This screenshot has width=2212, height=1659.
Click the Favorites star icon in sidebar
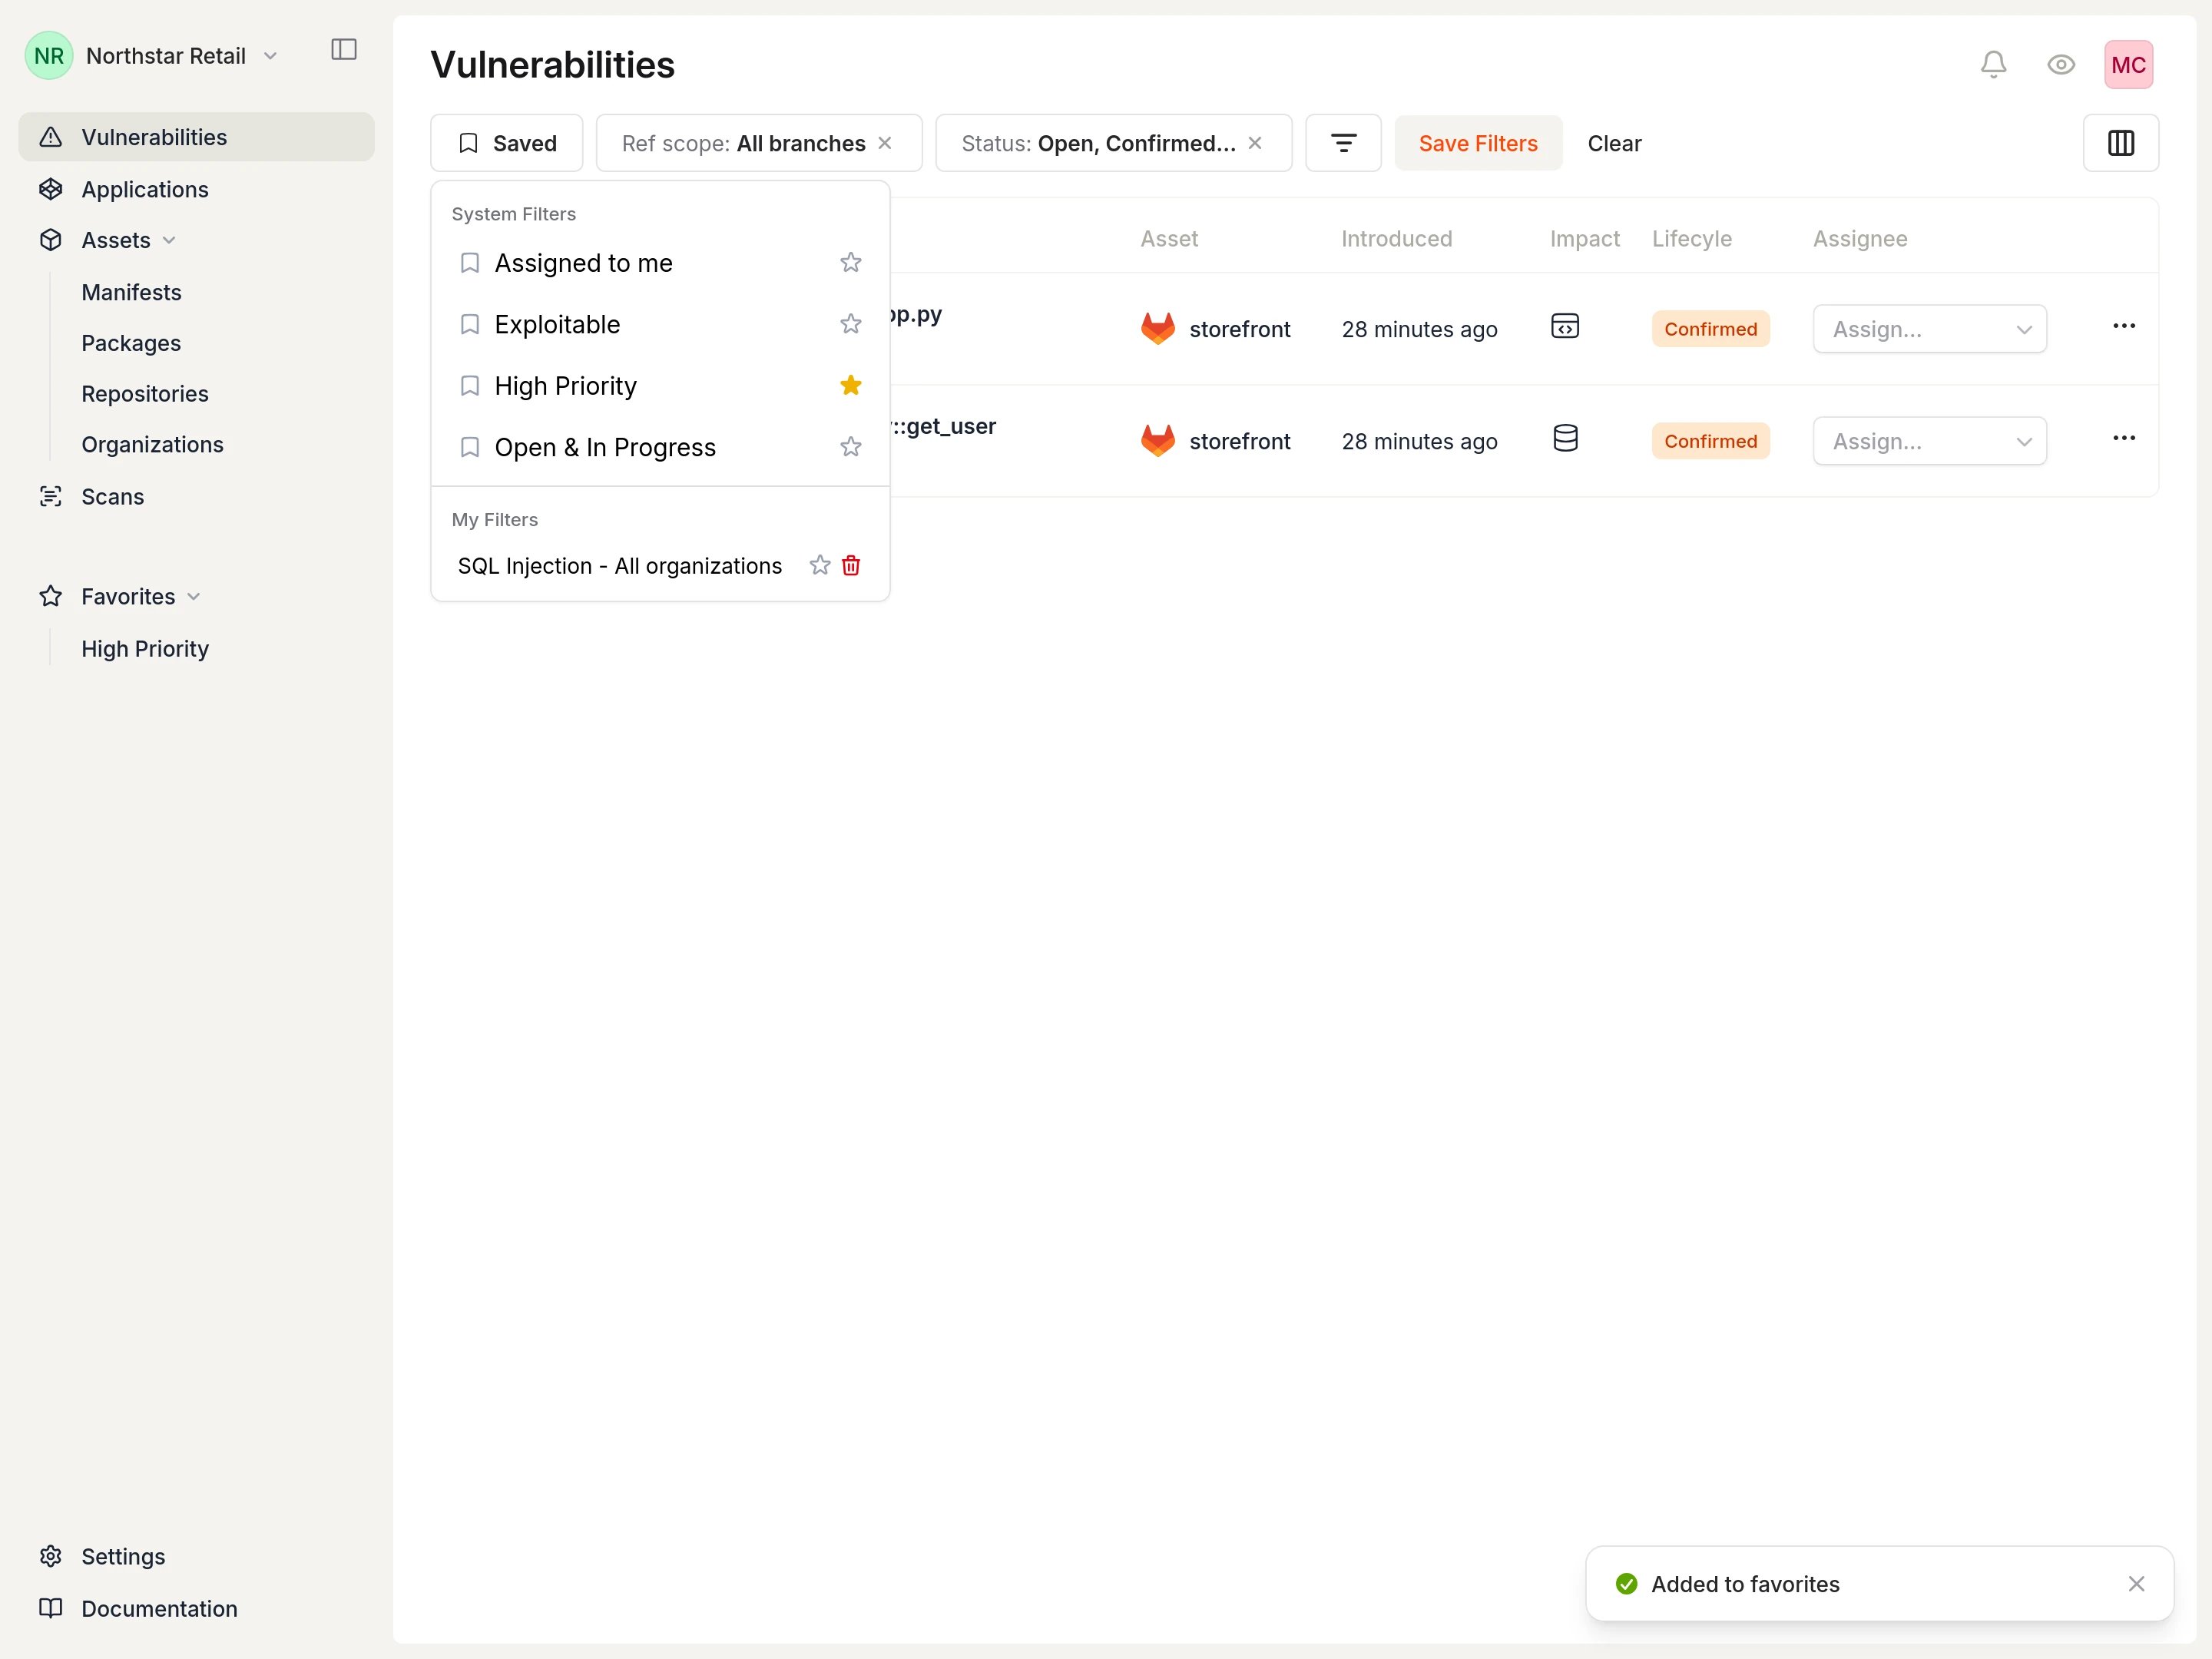pos(50,596)
